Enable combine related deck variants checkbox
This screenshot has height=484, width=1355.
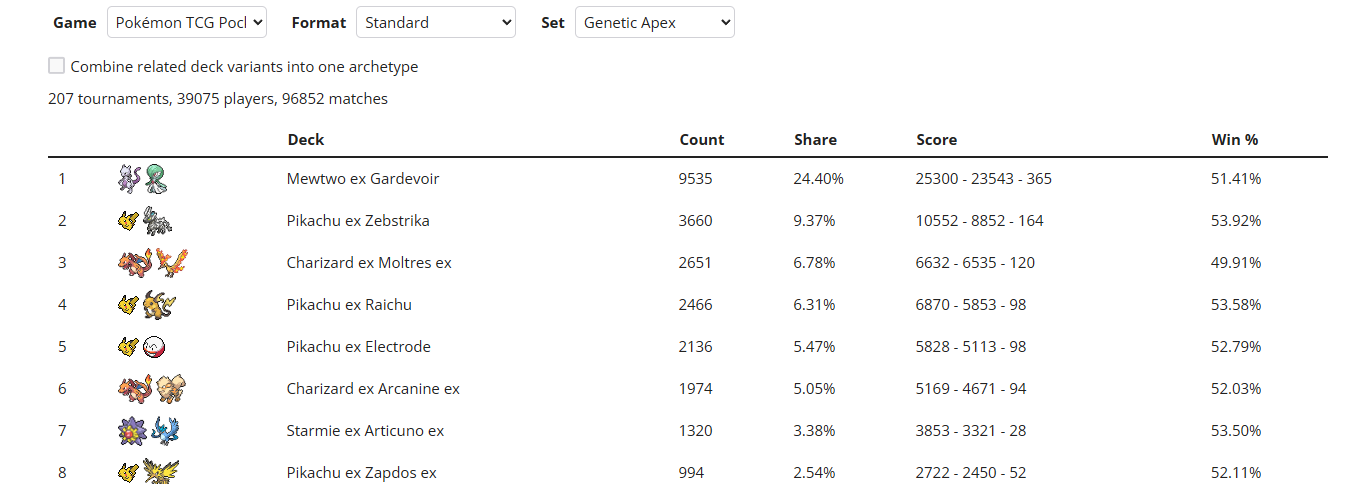[57, 66]
